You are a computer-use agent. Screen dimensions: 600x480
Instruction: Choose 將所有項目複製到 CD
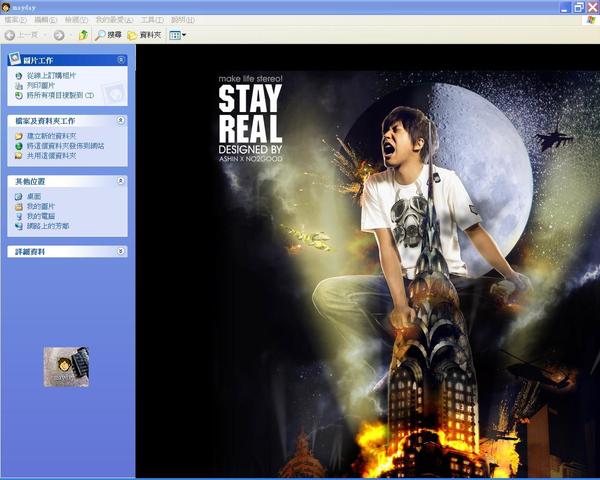click(x=60, y=95)
